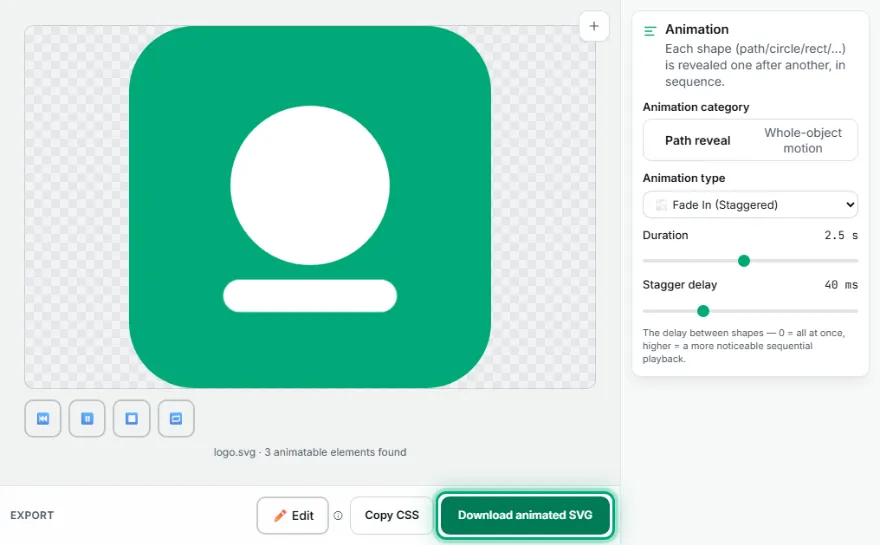
Task: Adjust the Stagger delay slider handle
Action: click(703, 310)
